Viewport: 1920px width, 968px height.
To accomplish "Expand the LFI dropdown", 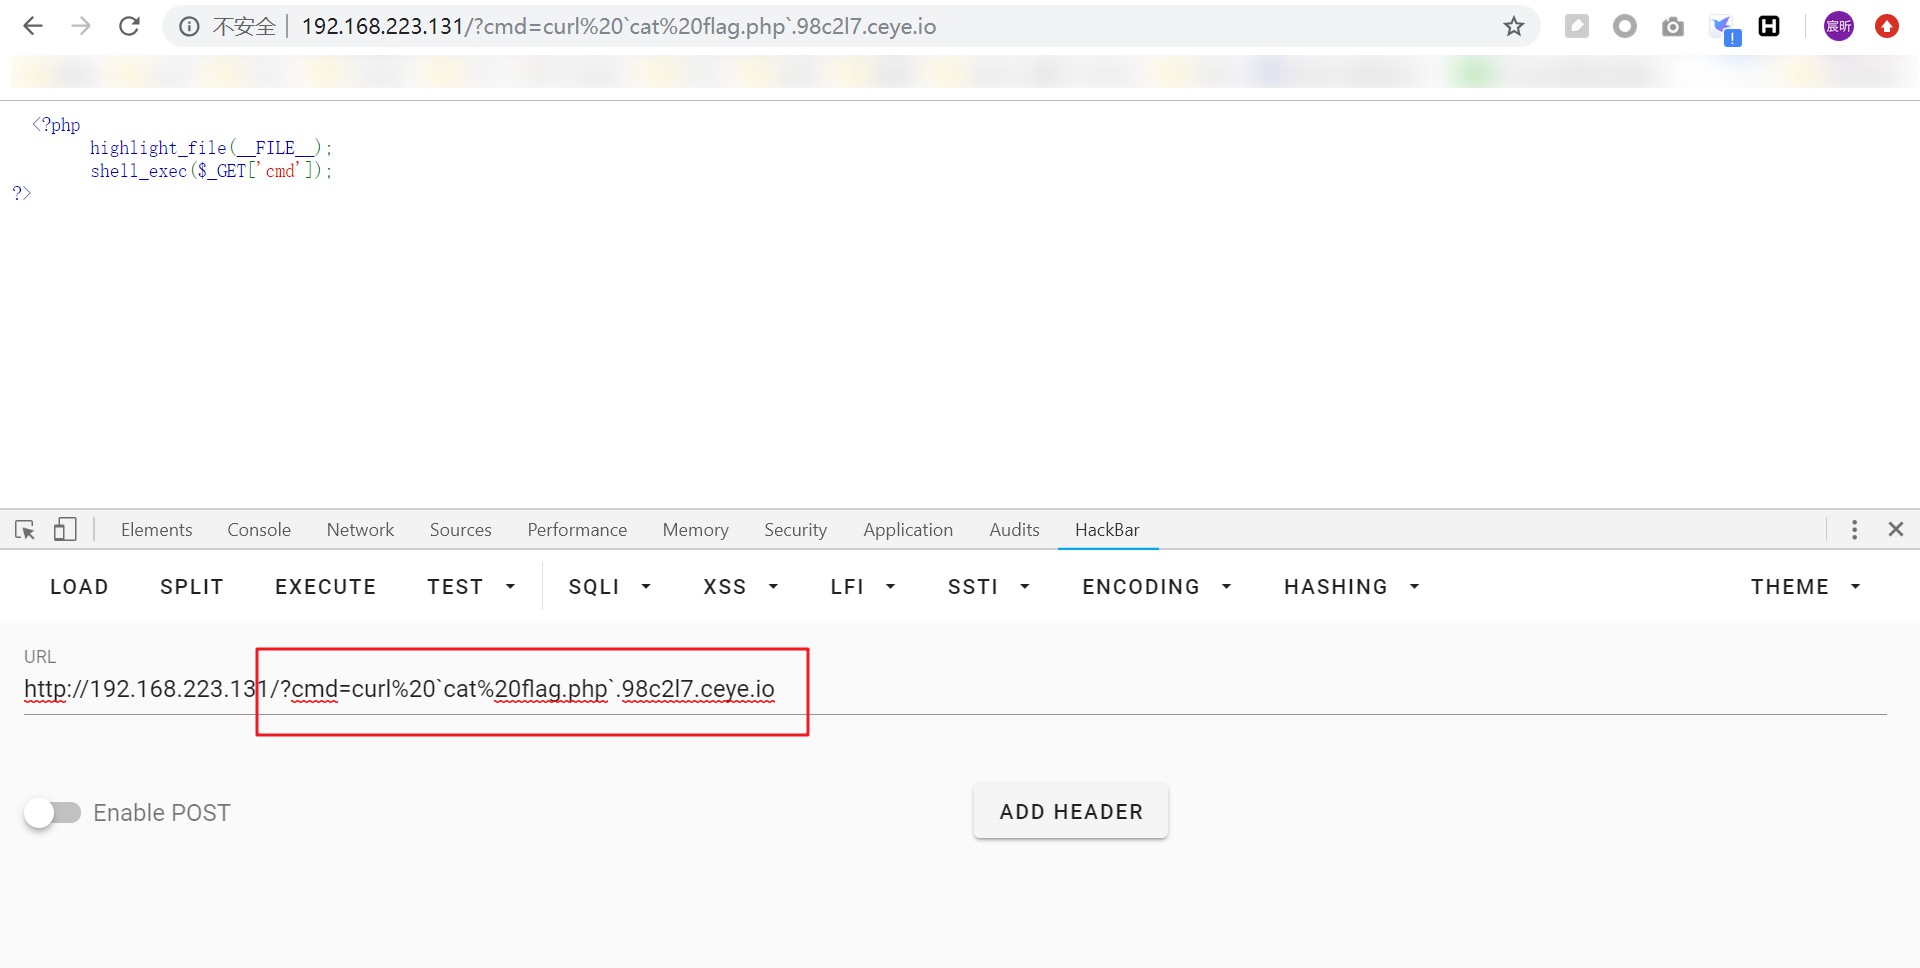I will (x=863, y=587).
